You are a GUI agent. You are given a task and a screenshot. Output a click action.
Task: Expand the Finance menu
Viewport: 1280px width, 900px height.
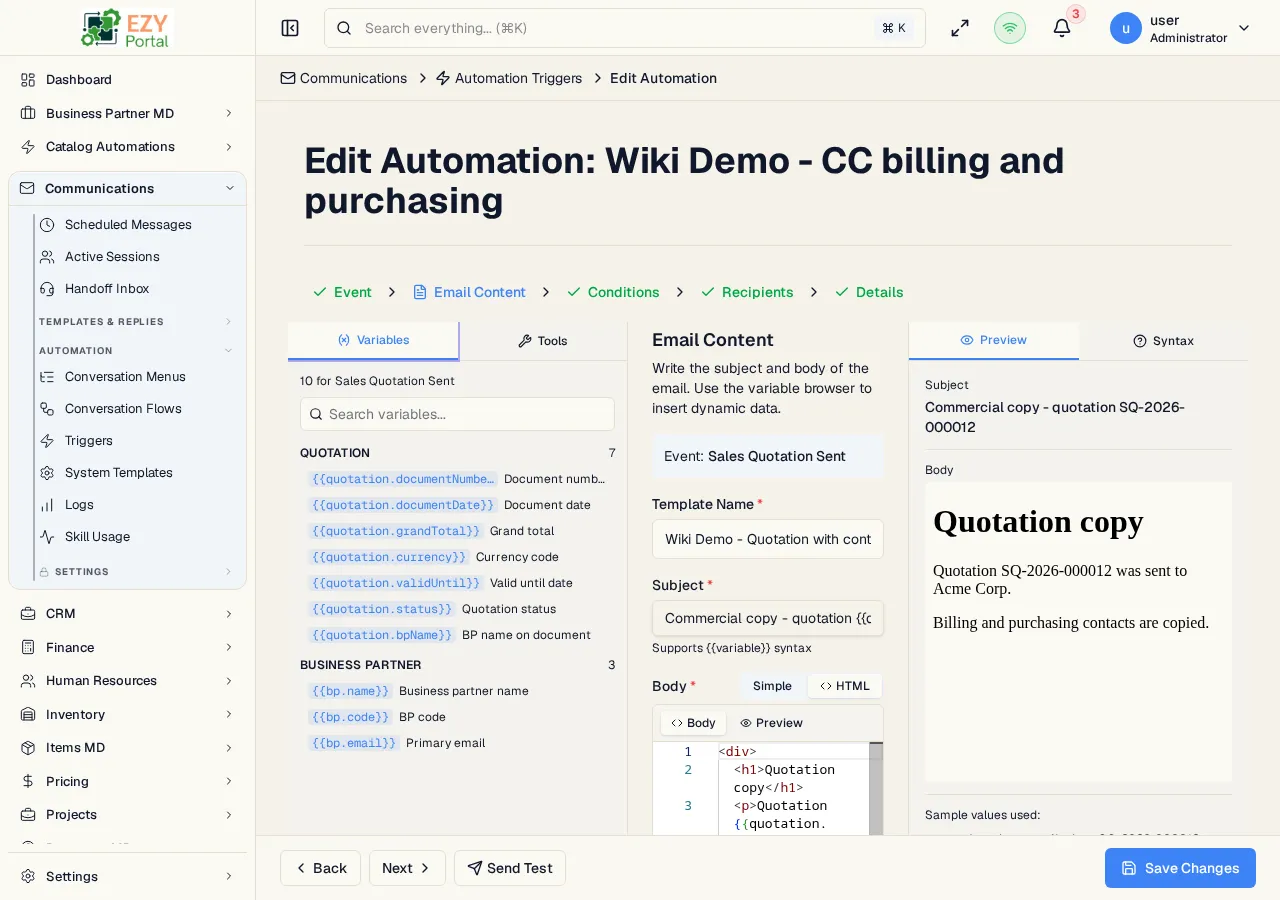pos(128,648)
